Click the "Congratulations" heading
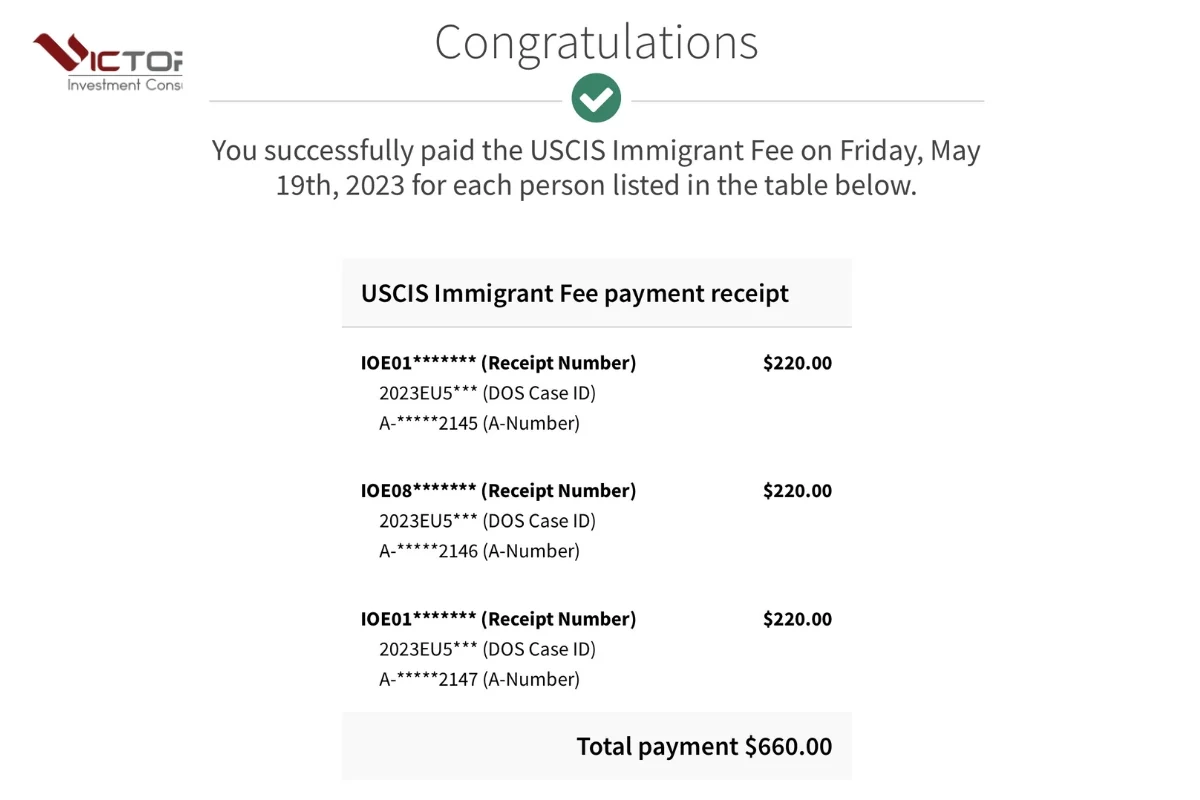 (596, 42)
